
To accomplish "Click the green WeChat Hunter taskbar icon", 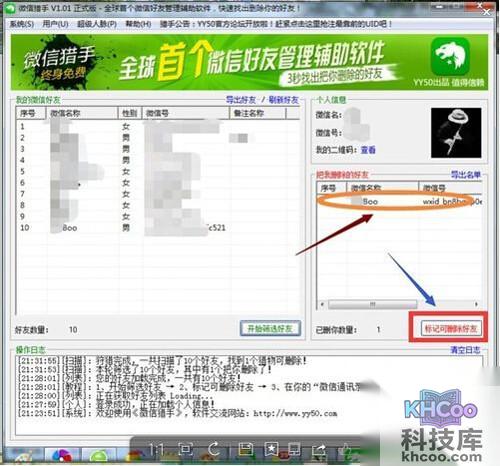I will [x=99, y=457].
